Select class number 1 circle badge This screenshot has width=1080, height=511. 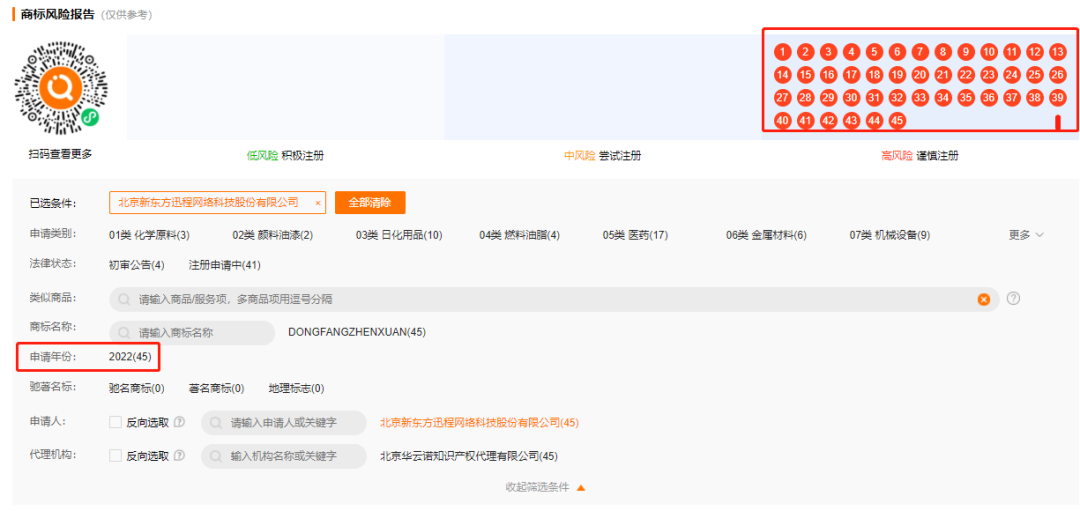(782, 52)
